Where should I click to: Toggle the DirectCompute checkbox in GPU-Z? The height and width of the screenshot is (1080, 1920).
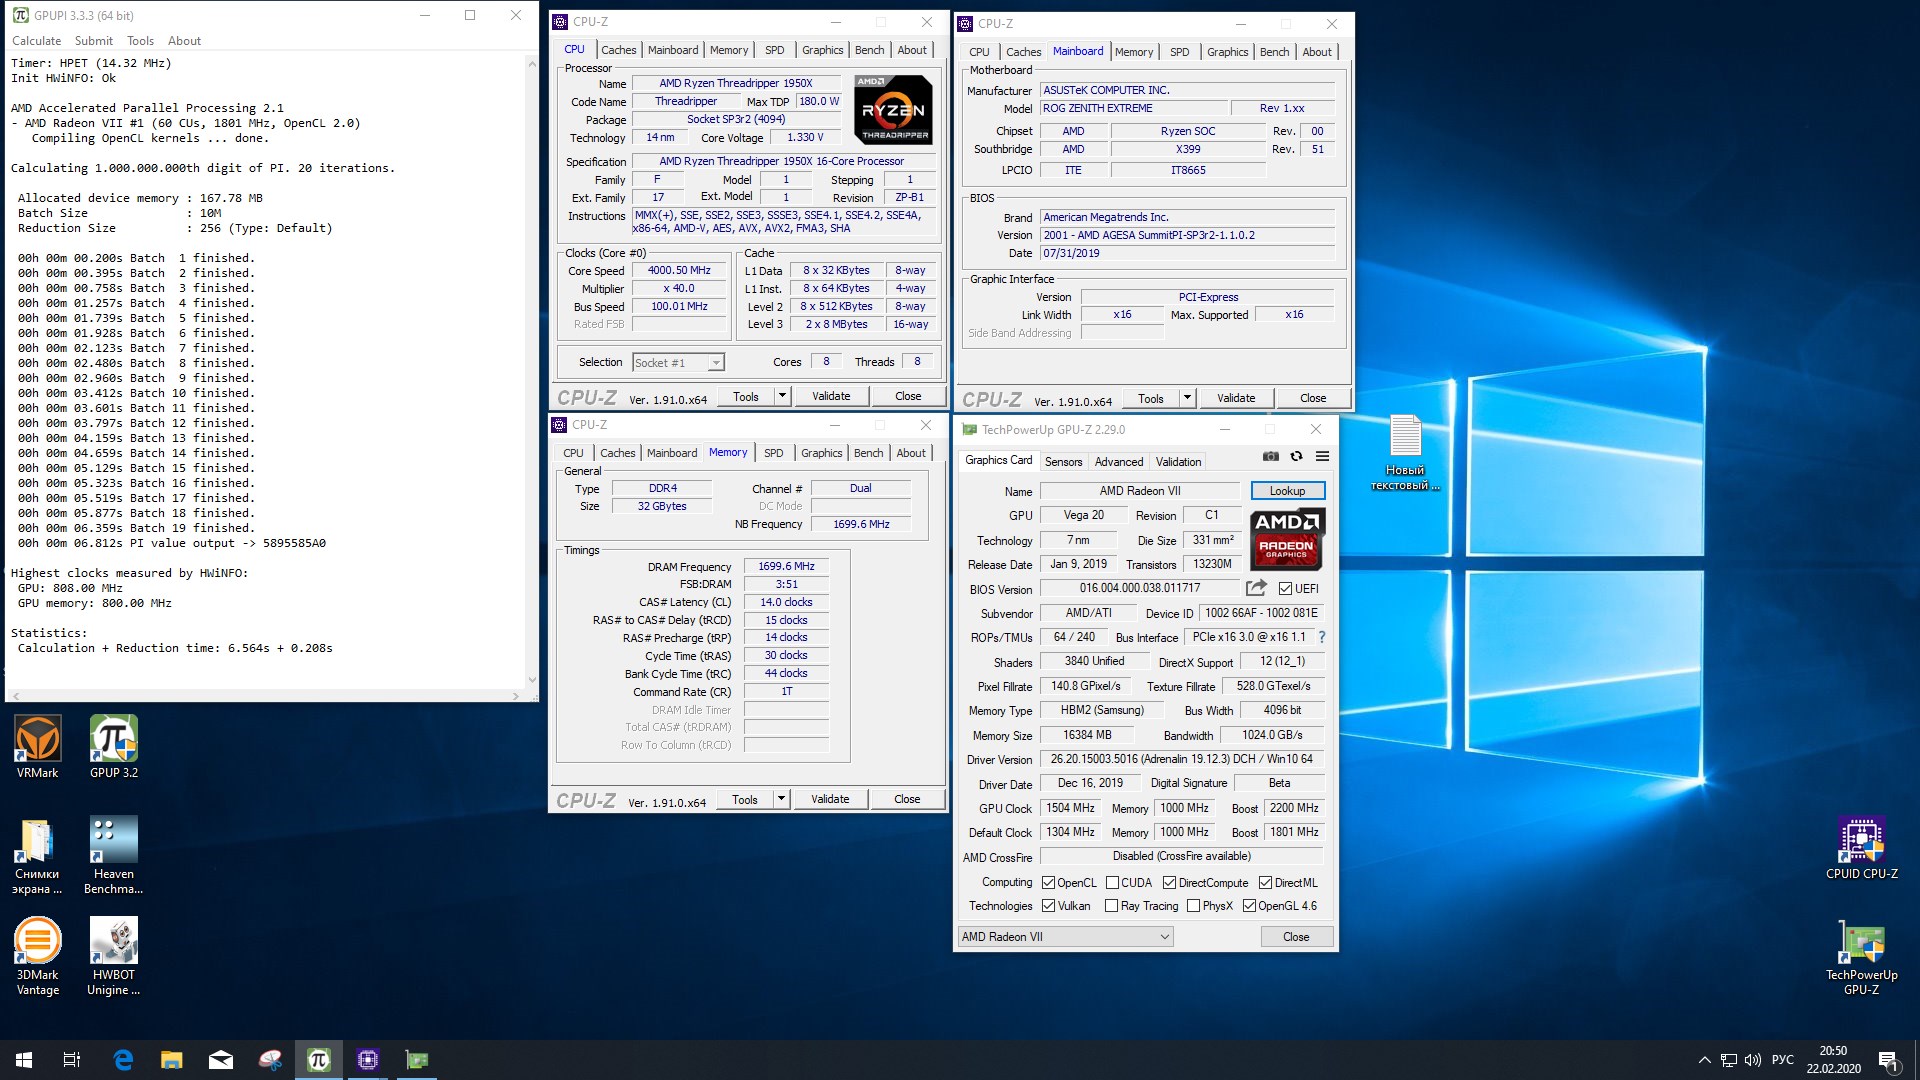click(1169, 883)
